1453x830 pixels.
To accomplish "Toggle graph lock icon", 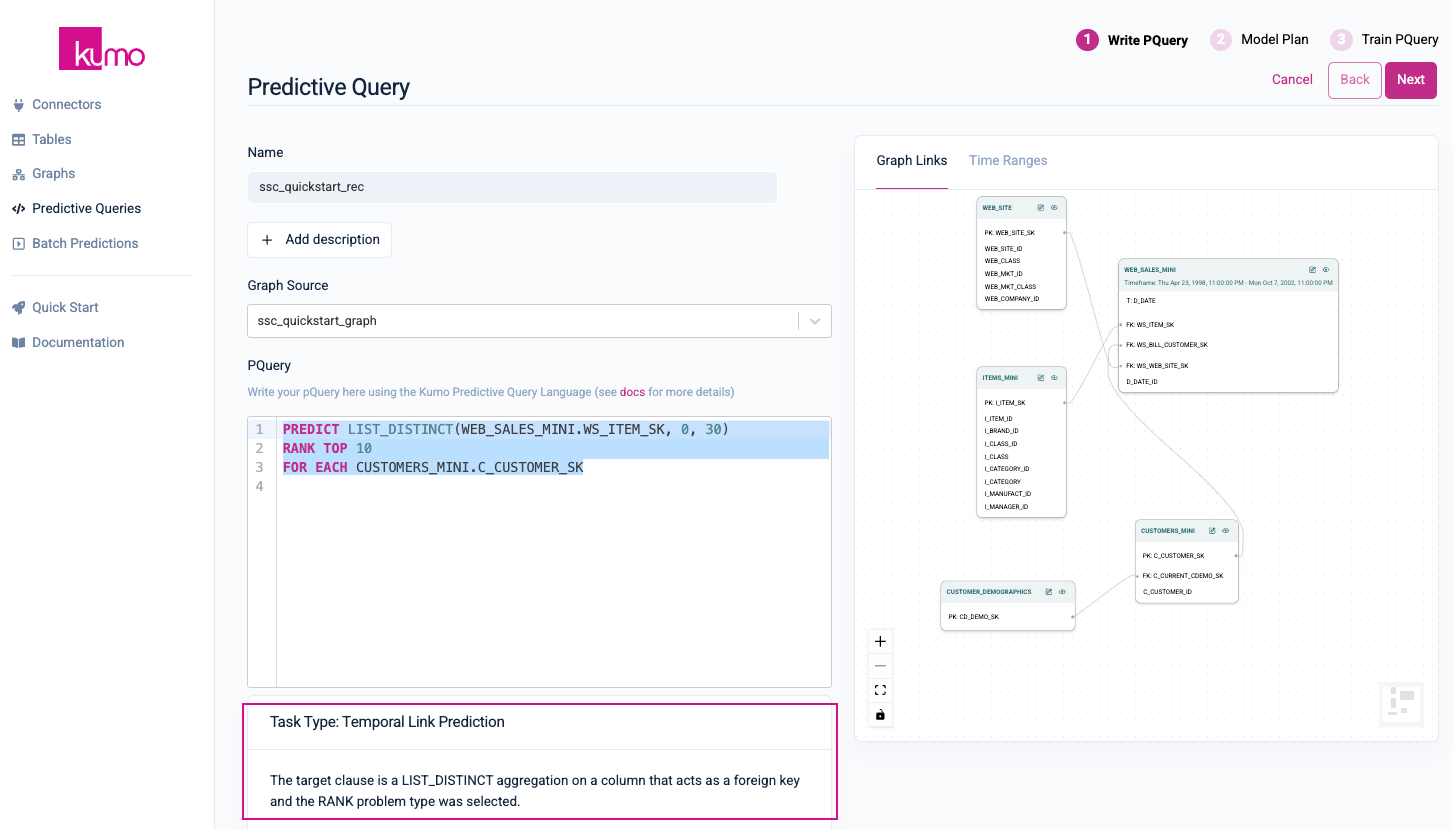I will (x=880, y=715).
